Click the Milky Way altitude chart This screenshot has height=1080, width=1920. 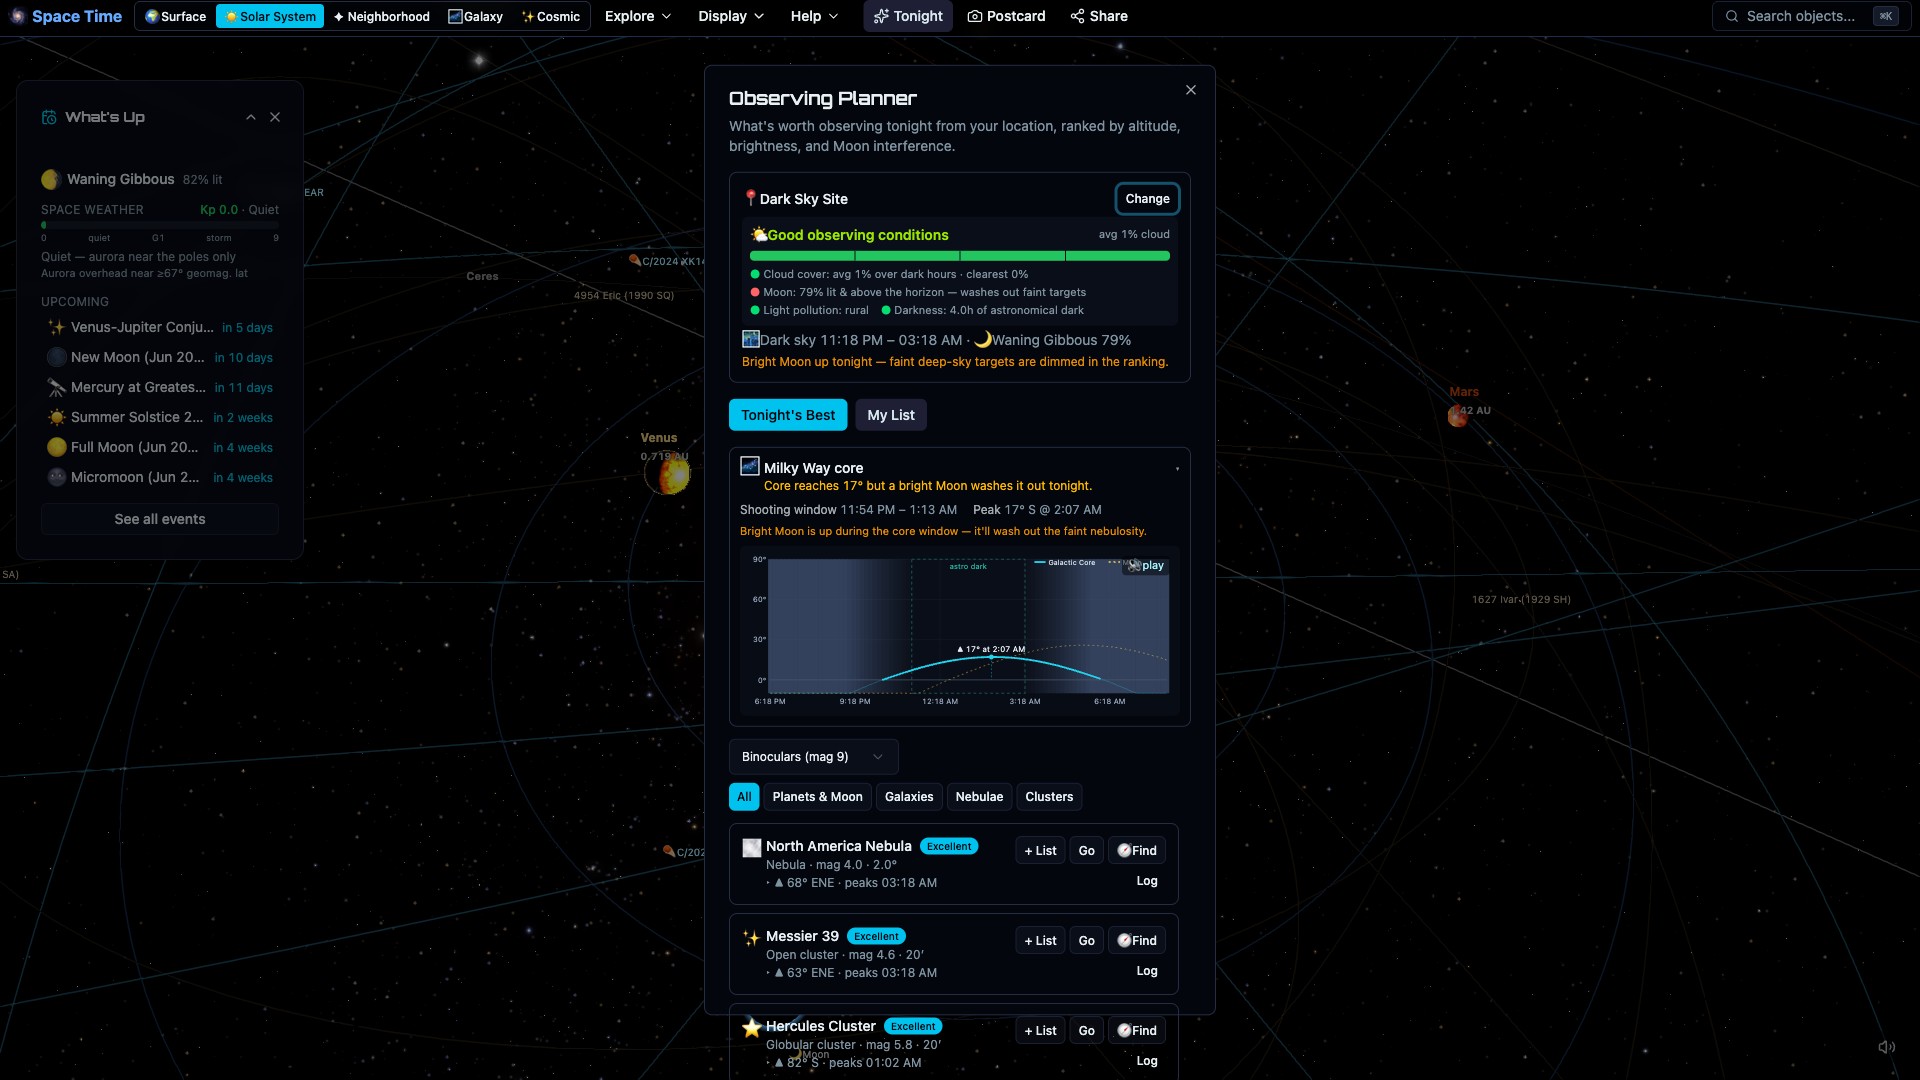point(960,630)
